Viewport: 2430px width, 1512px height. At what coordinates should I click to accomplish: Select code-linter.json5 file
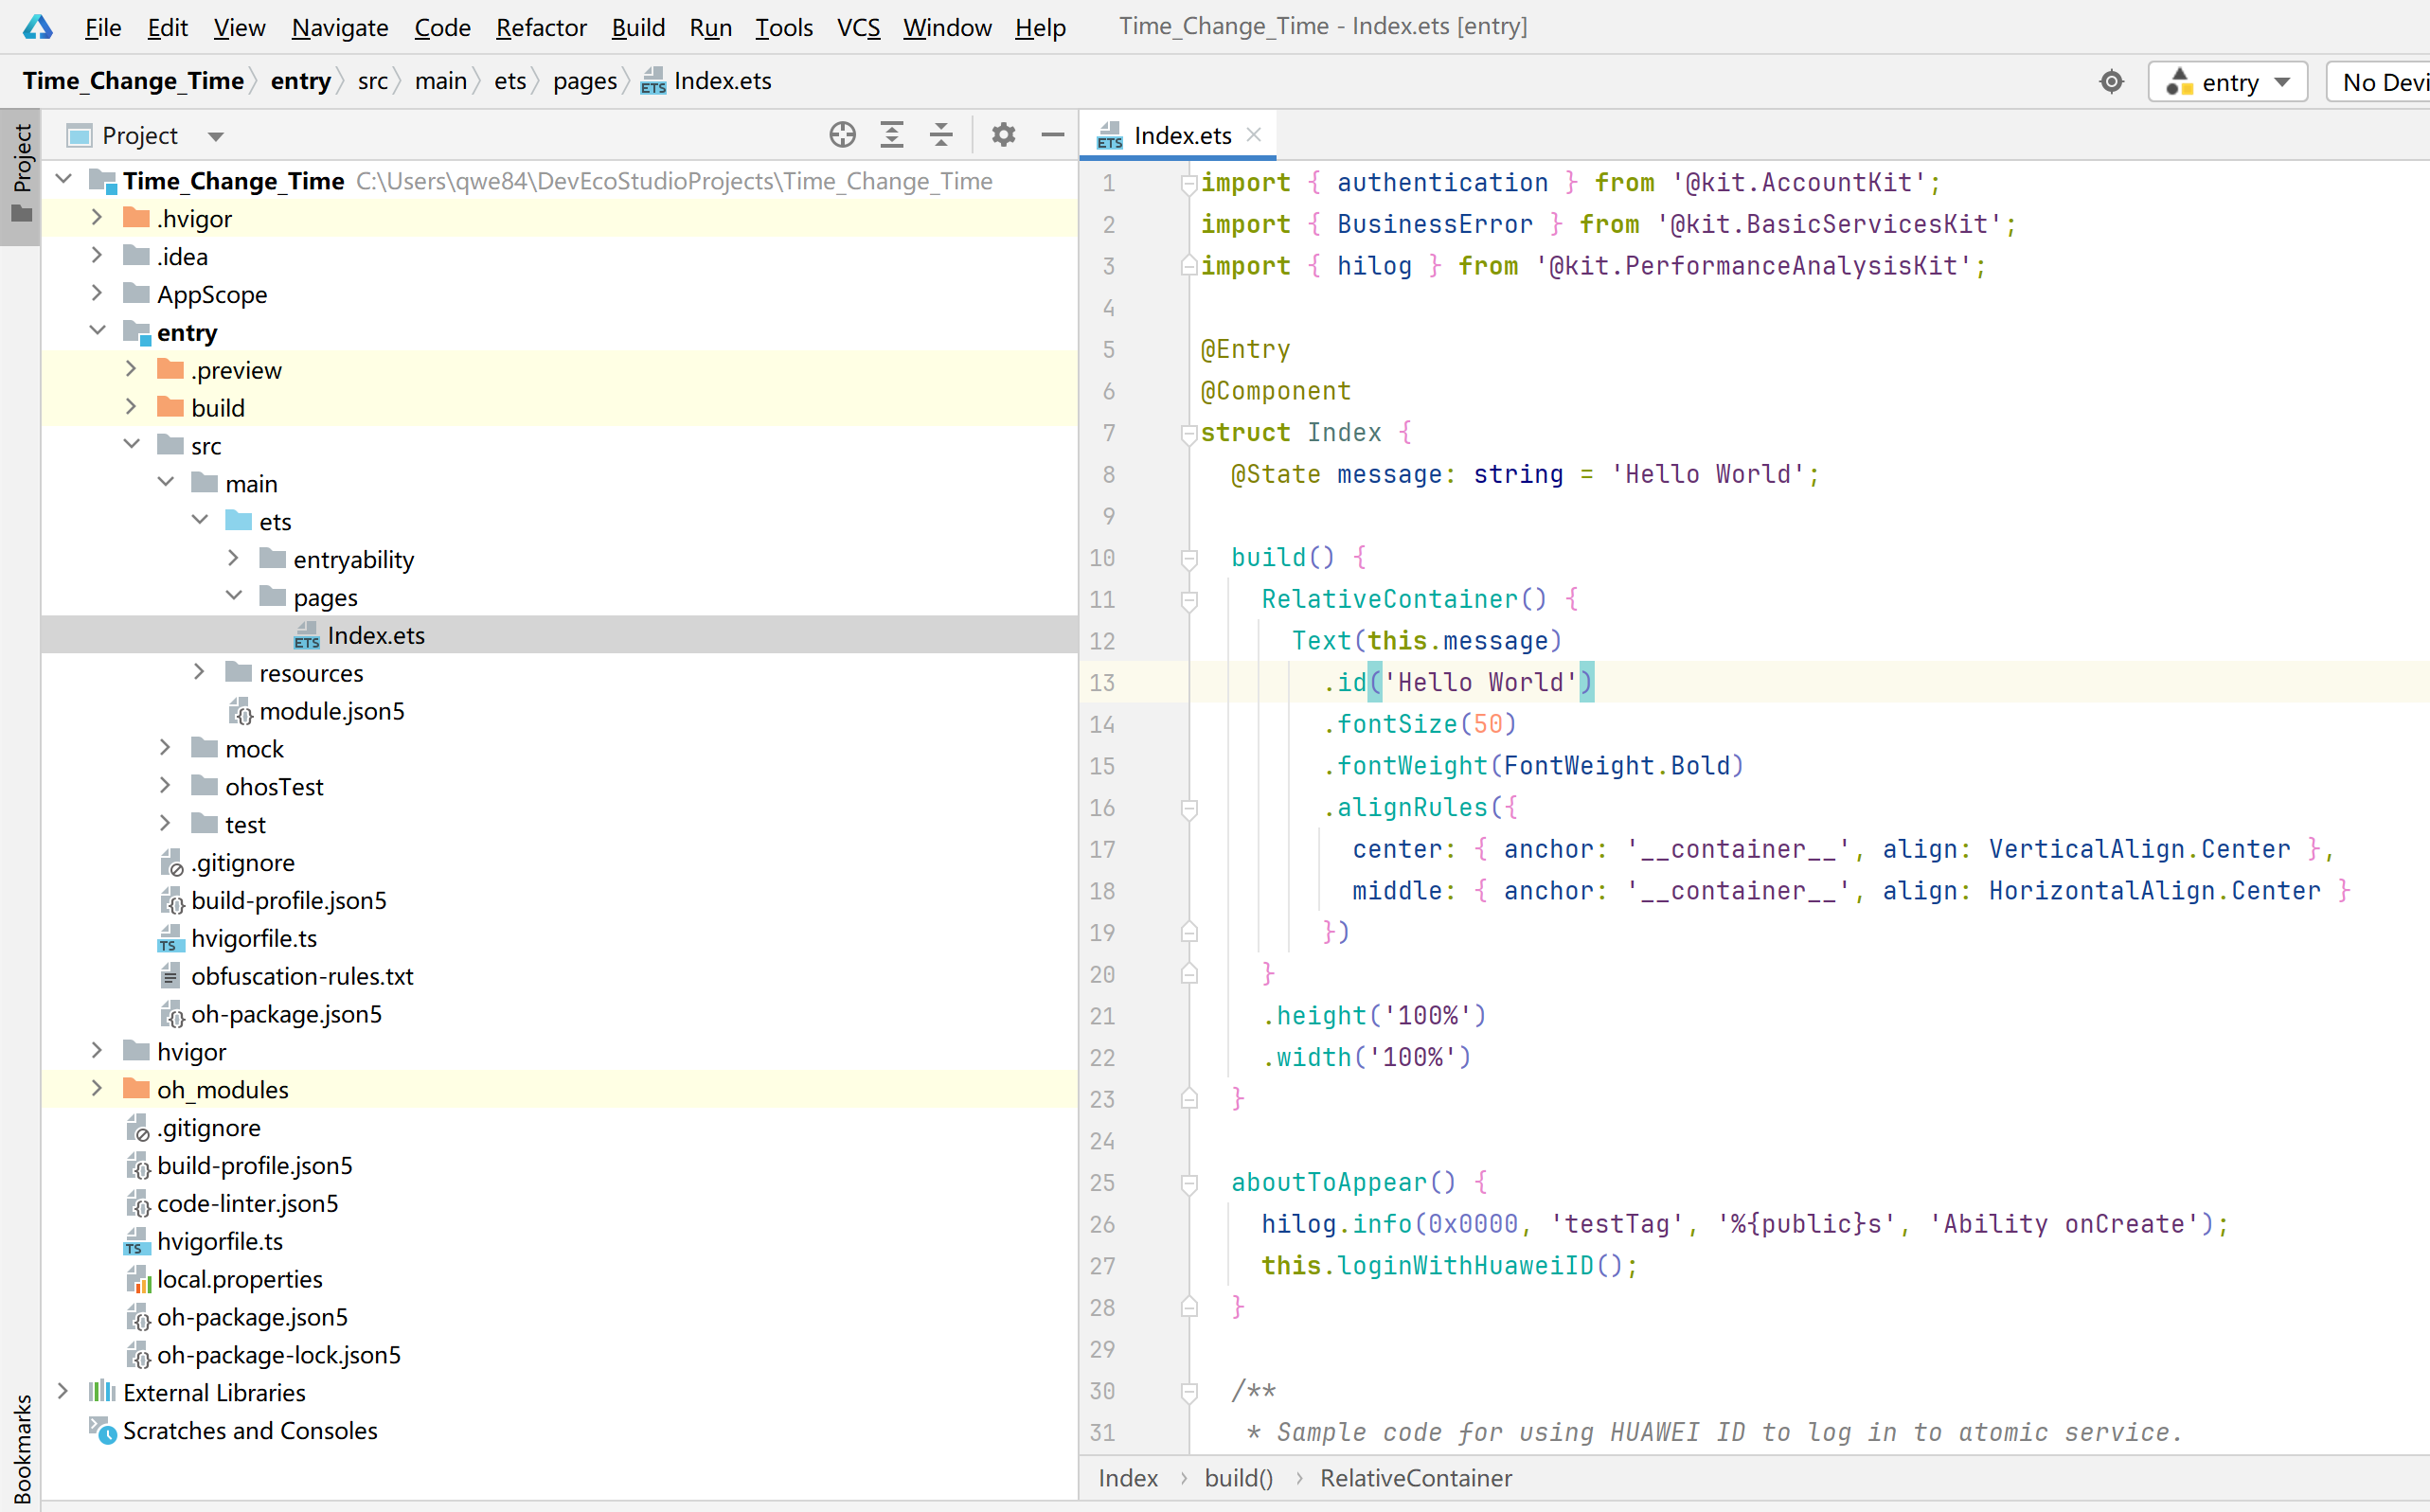(x=559, y=1203)
